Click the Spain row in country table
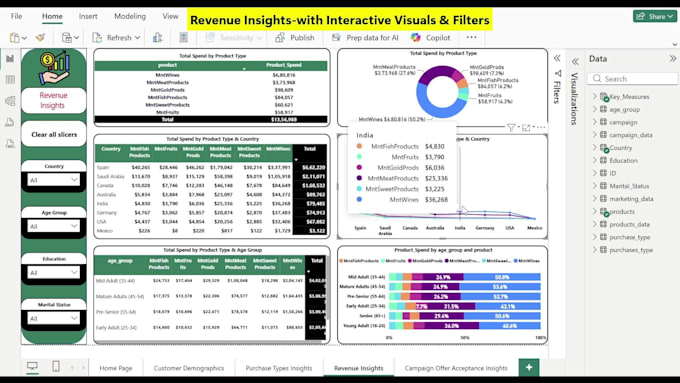The image size is (680, 383). point(211,167)
